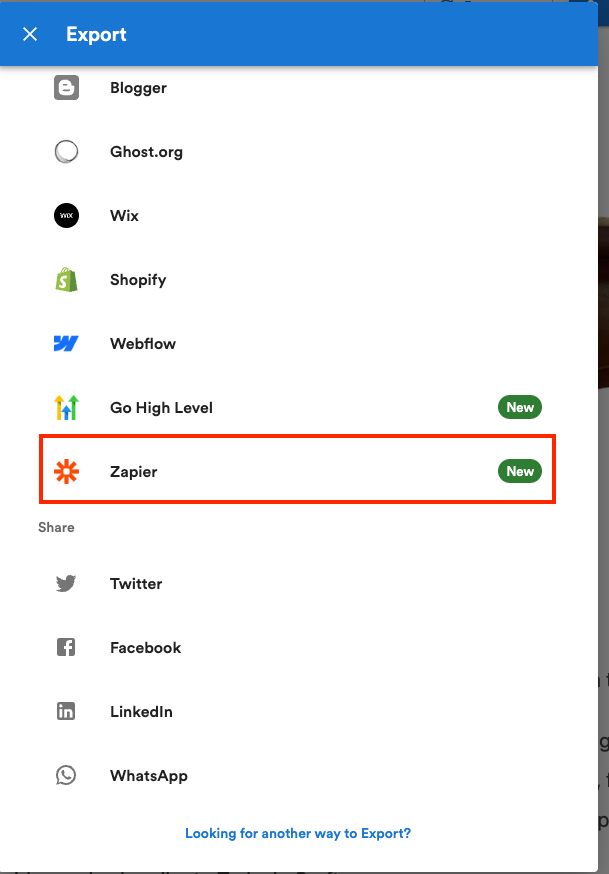Open the Go High Level label
The height and width of the screenshot is (874, 609).
(162, 407)
